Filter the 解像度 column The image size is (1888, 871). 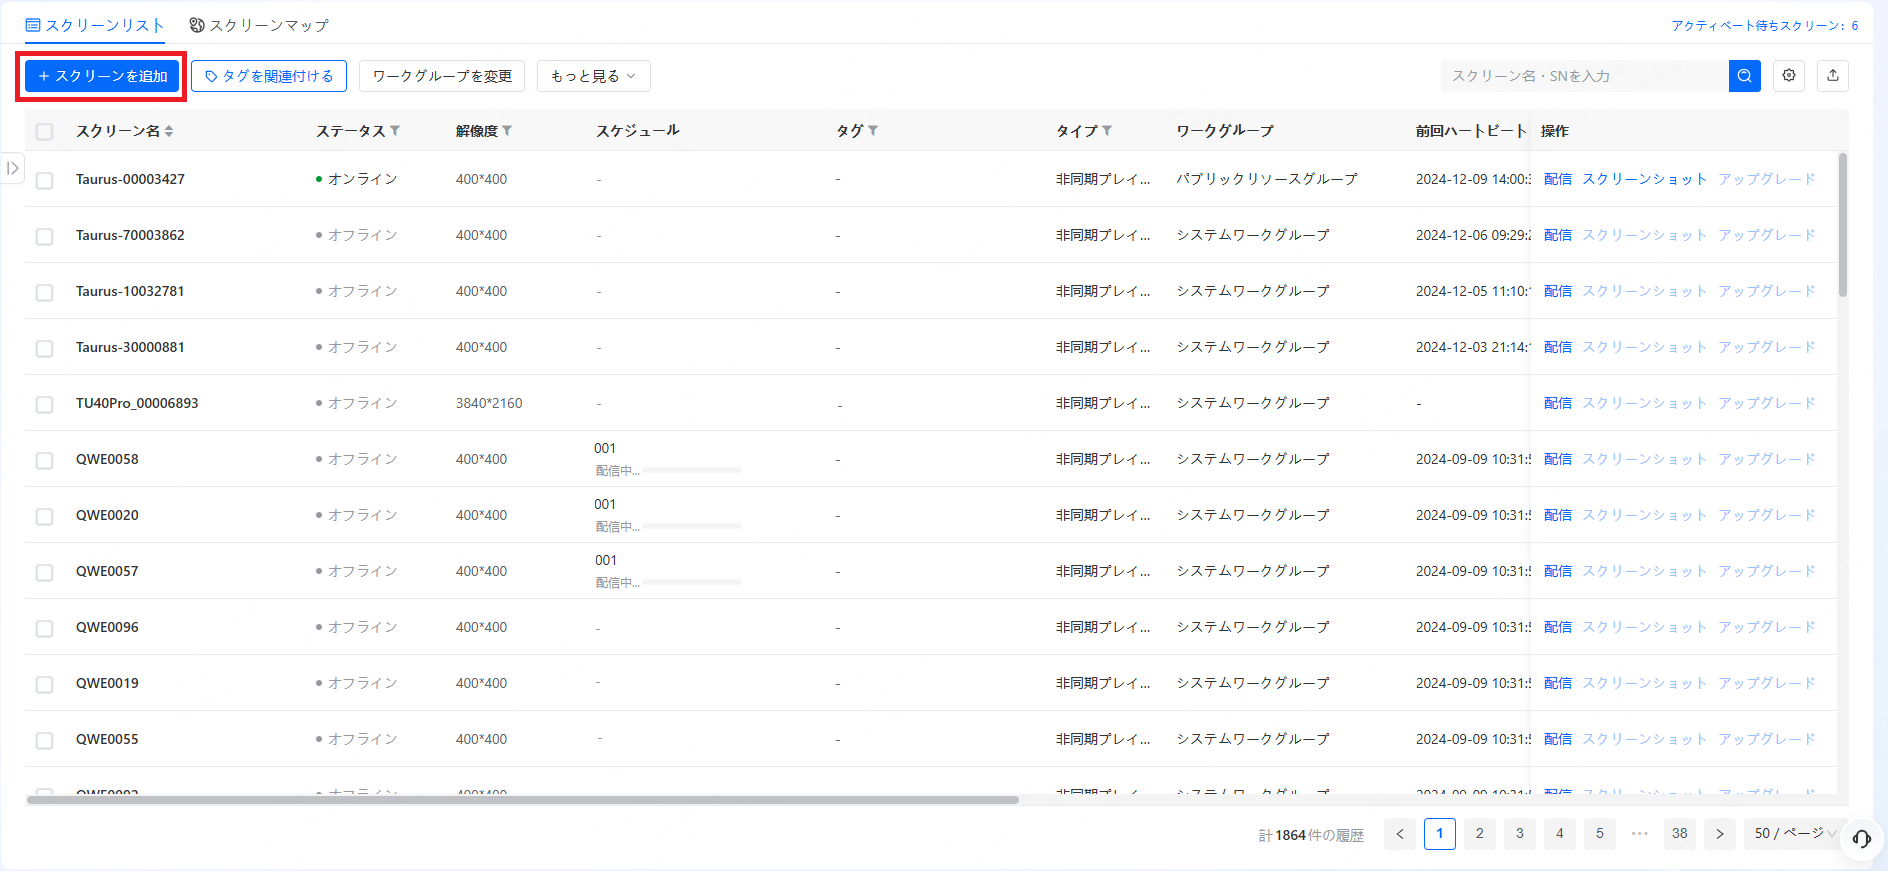tap(507, 131)
